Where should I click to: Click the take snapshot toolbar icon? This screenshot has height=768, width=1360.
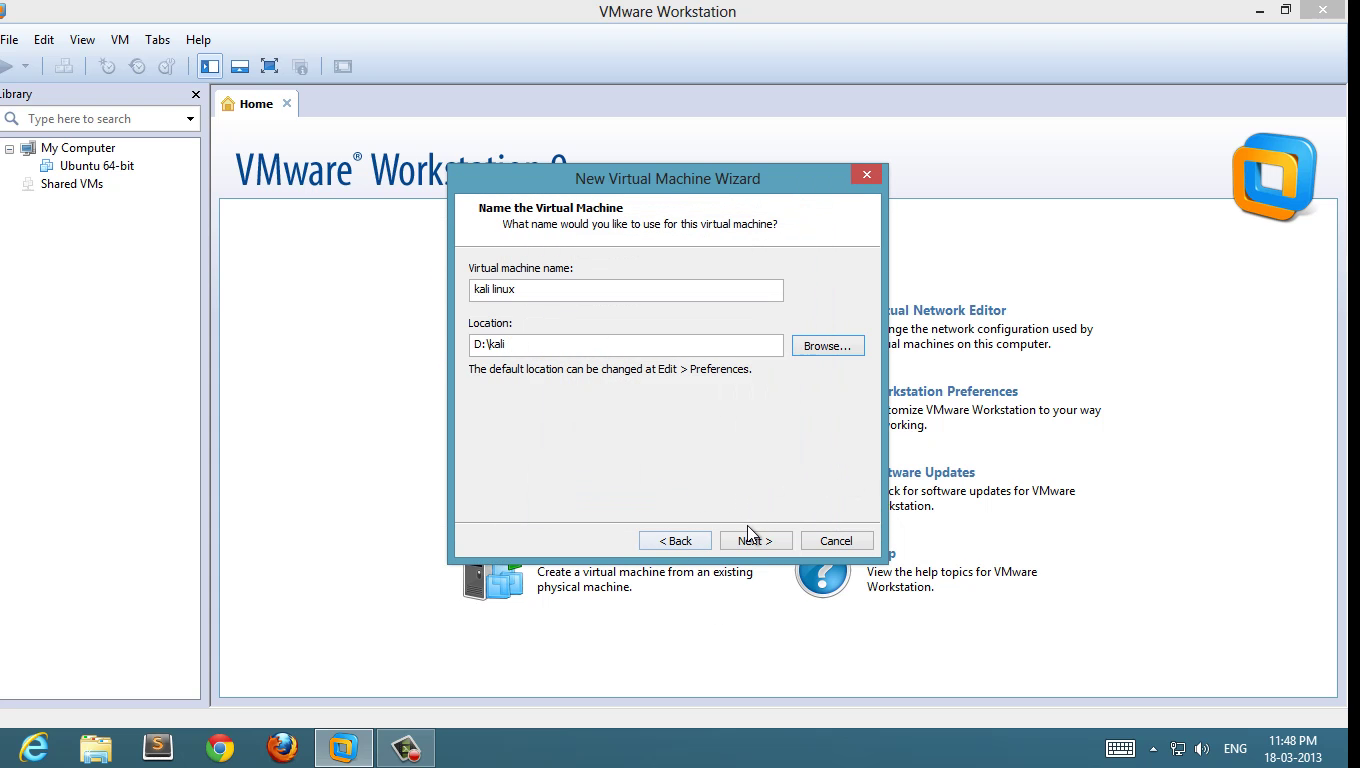pyautogui.click(x=107, y=67)
